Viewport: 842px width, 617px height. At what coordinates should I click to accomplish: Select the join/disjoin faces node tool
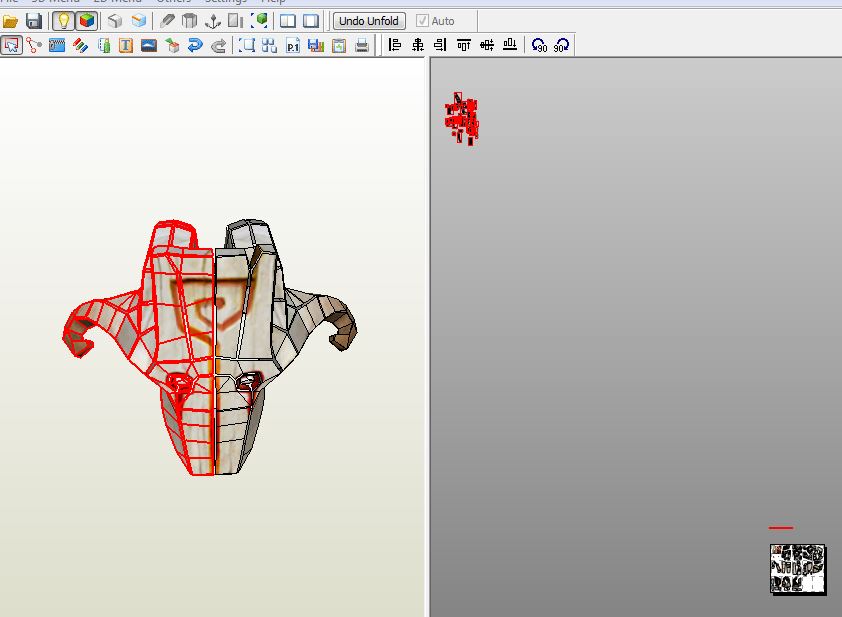coord(34,46)
